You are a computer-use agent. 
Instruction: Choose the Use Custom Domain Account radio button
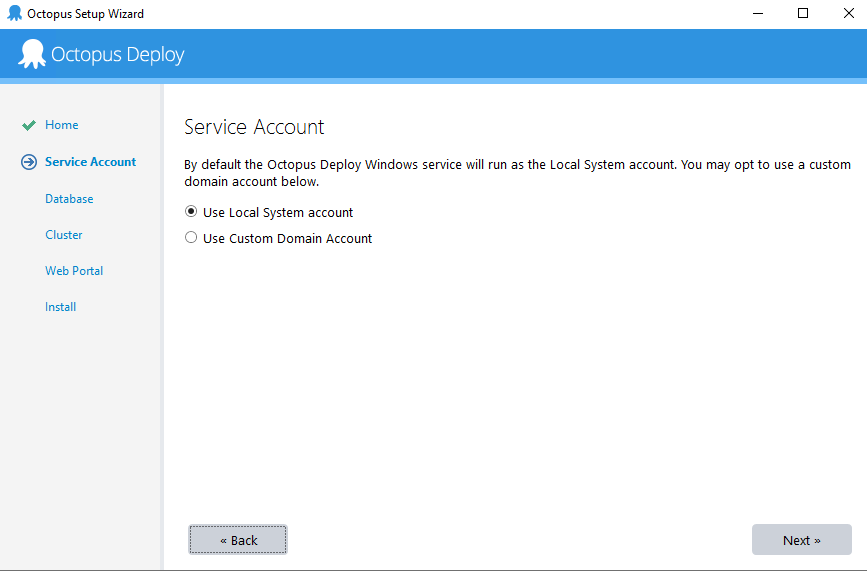pyautogui.click(x=191, y=238)
